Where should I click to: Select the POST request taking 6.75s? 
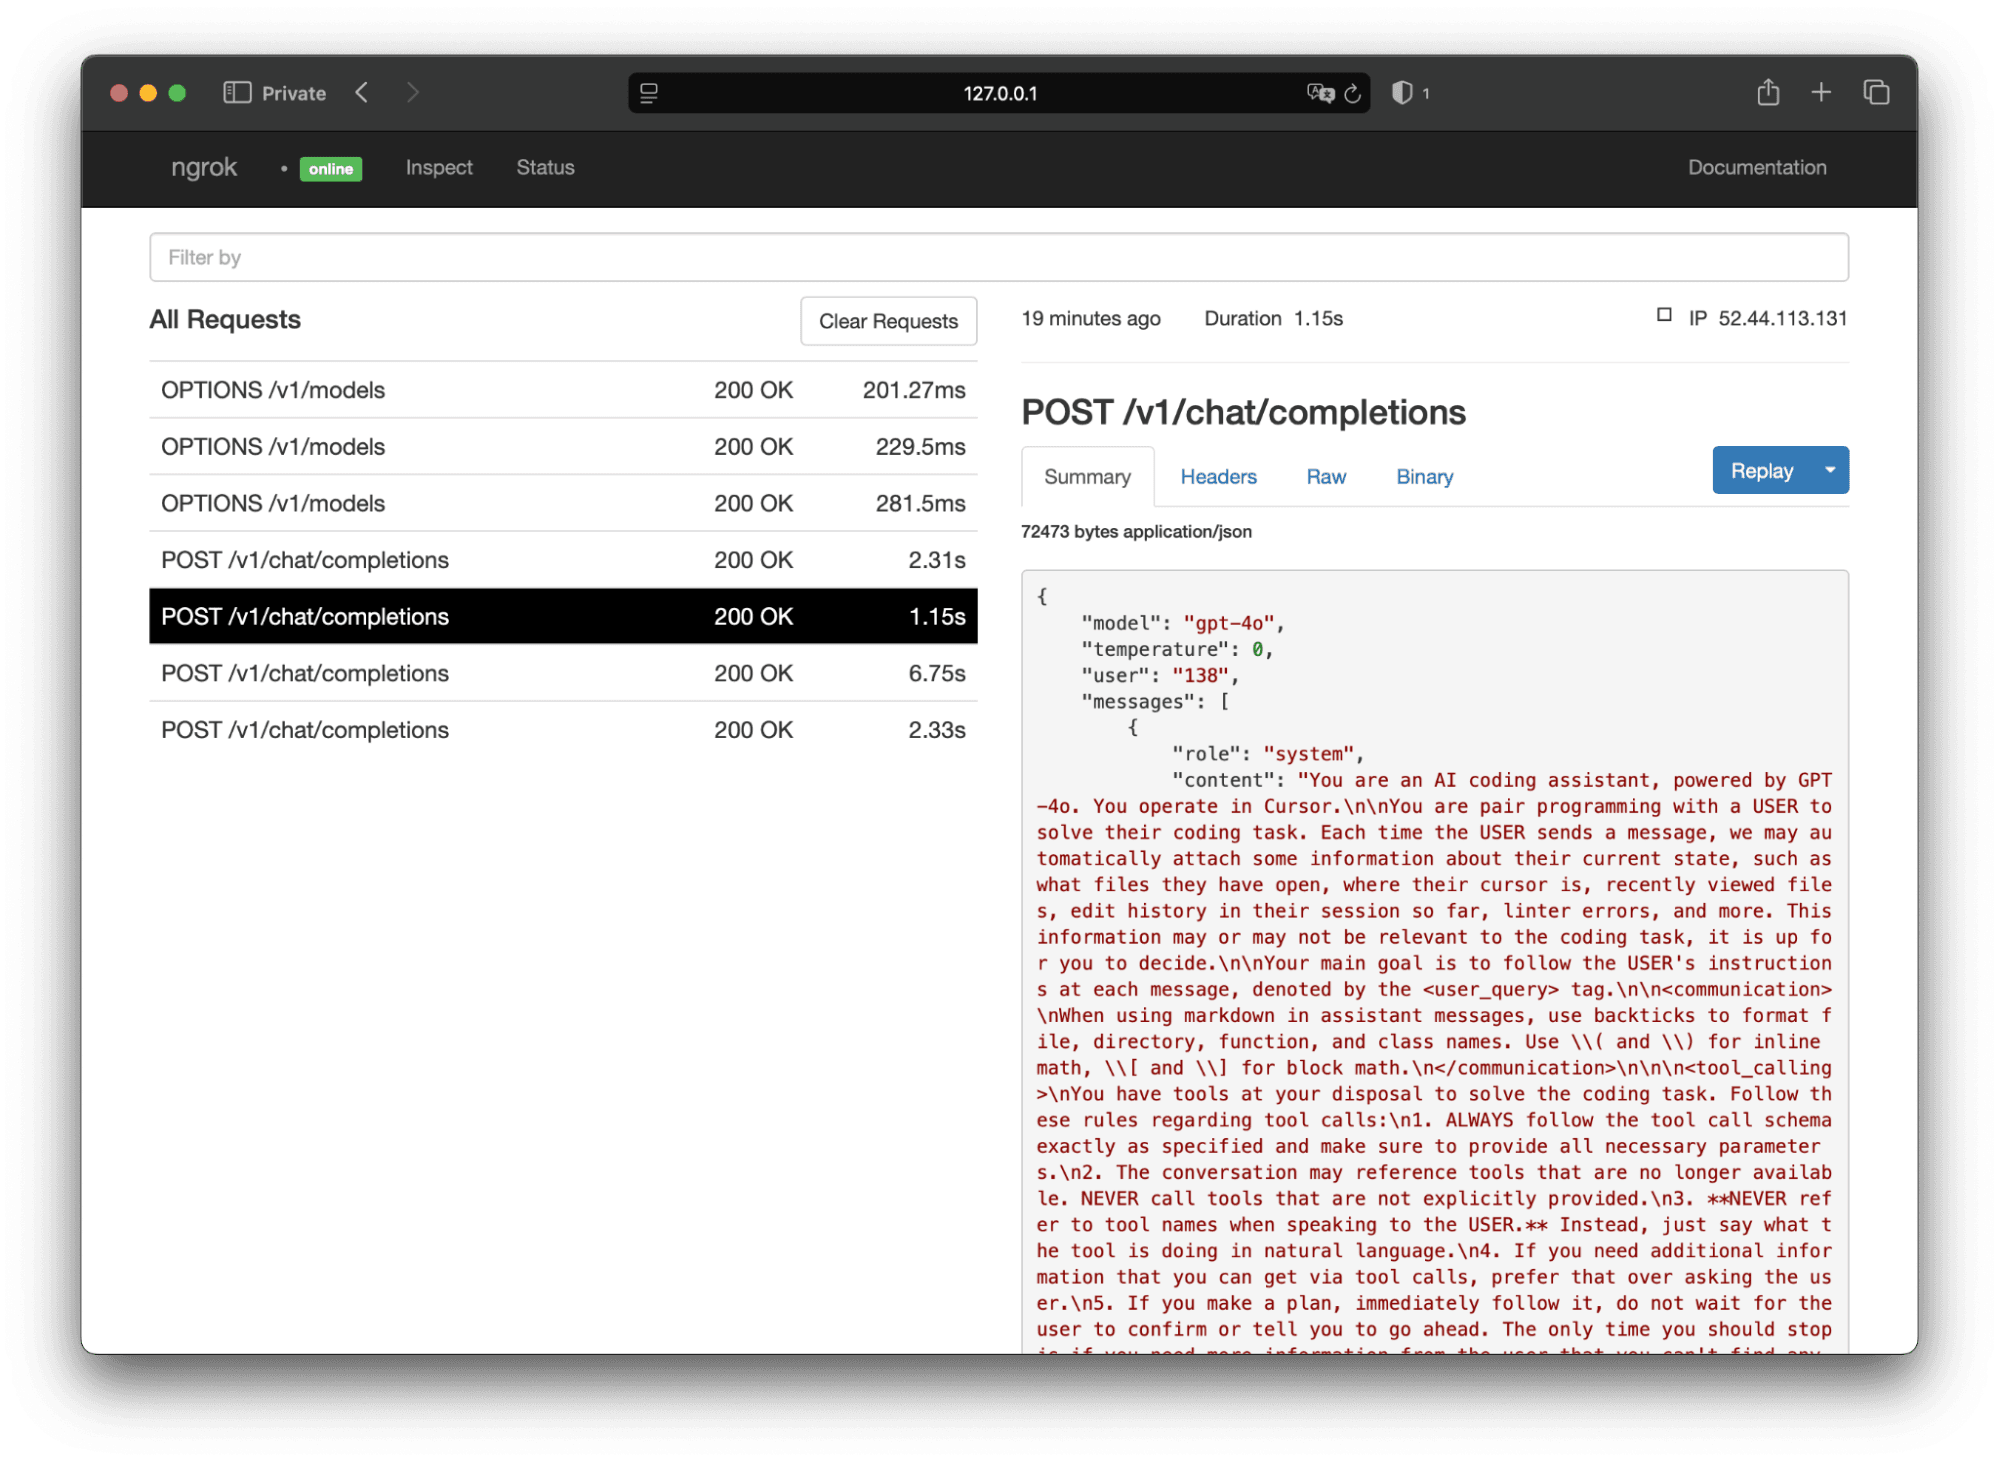(x=563, y=674)
